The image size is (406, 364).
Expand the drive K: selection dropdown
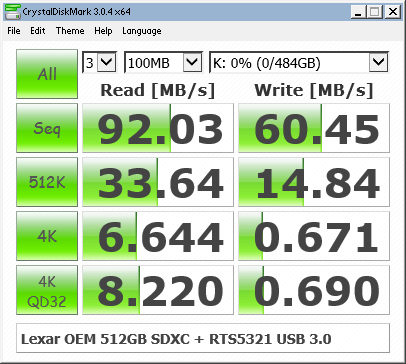click(379, 62)
